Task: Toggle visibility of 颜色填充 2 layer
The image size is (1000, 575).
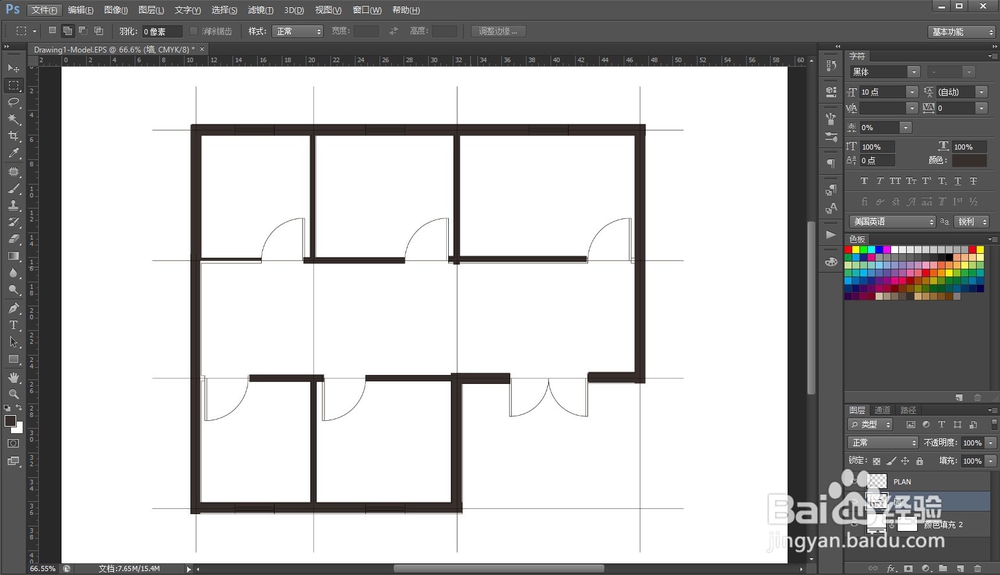Action: 855,525
